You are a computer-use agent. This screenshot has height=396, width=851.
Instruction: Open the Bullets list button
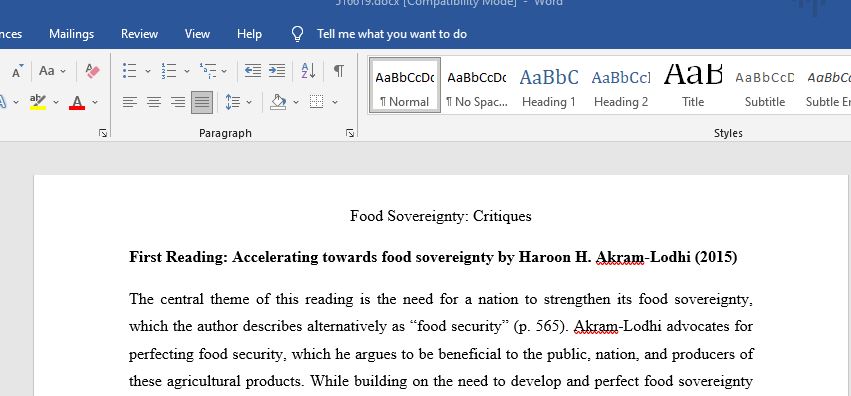click(x=129, y=71)
